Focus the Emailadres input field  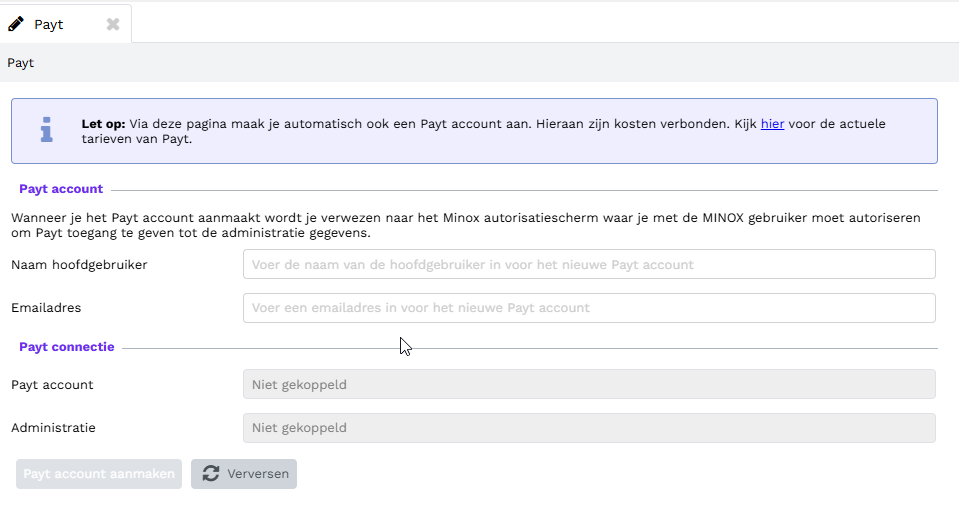(589, 308)
